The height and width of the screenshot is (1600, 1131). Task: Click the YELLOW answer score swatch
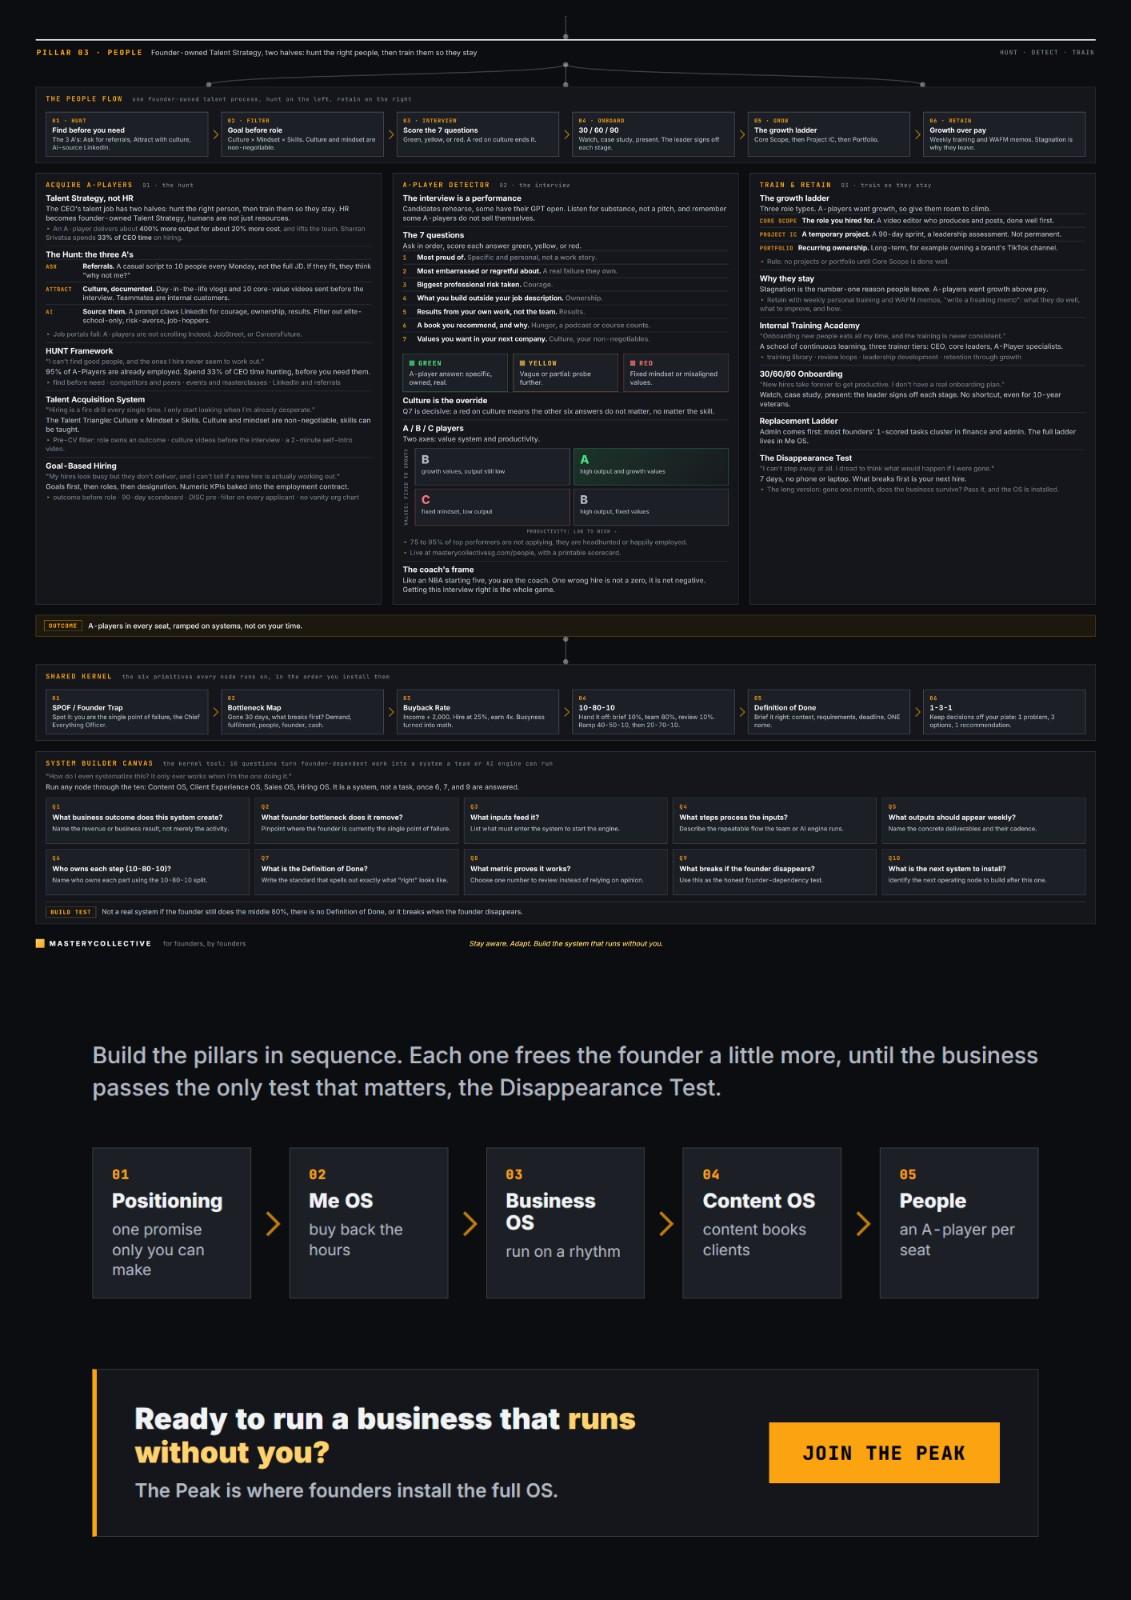pyautogui.click(x=565, y=372)
